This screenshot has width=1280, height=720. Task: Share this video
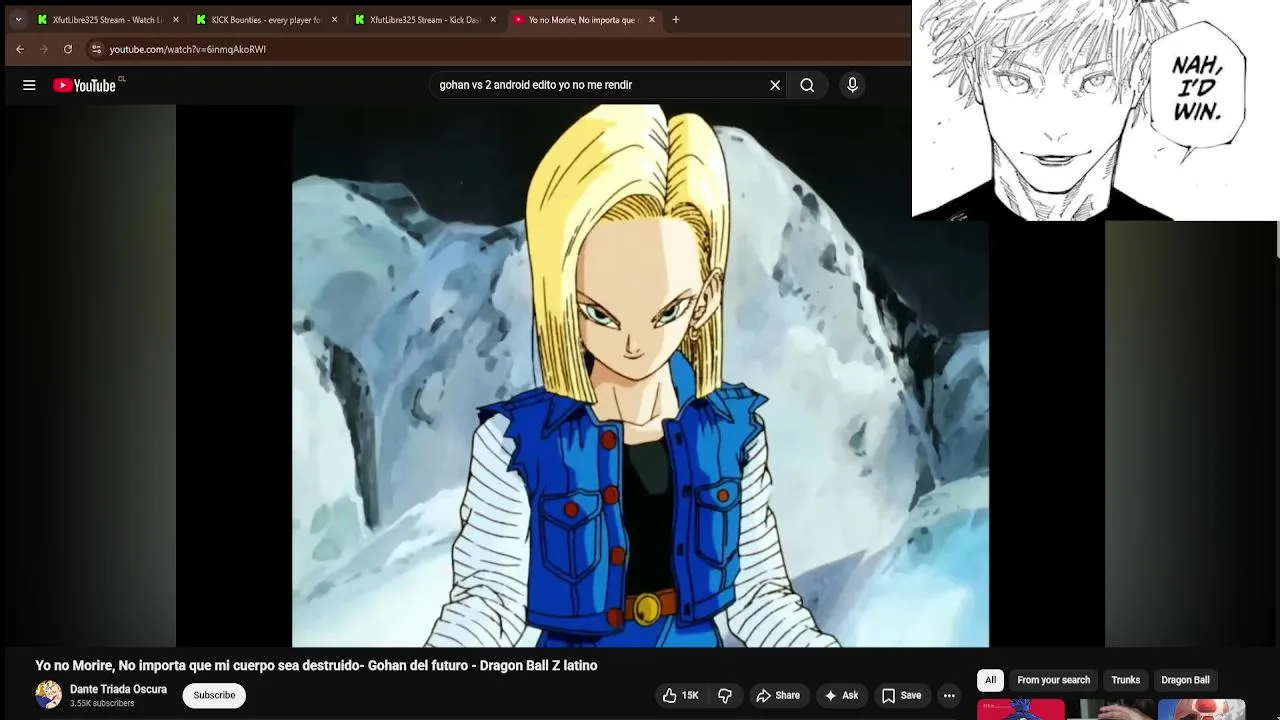pos(778,695)
